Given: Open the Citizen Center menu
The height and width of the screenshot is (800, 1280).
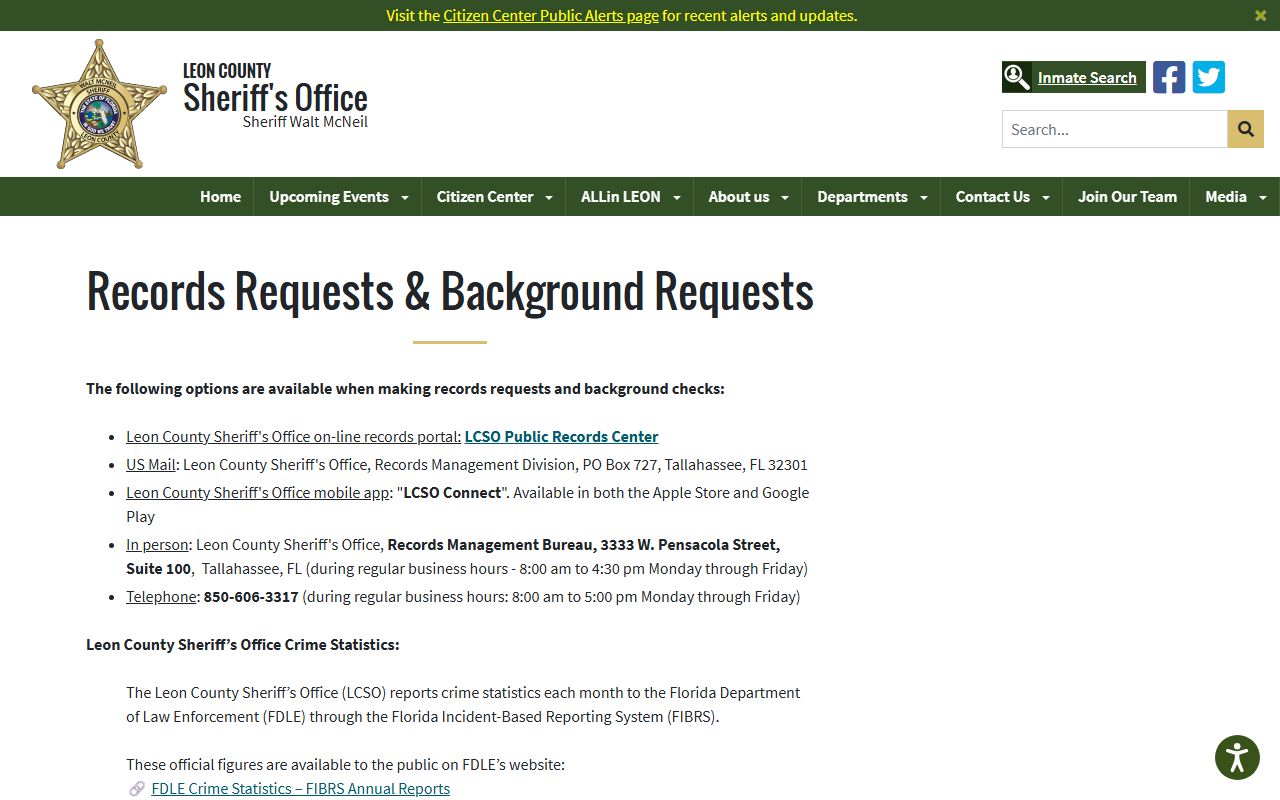Looking at the screenshot, I should click(x=485, y=197).
